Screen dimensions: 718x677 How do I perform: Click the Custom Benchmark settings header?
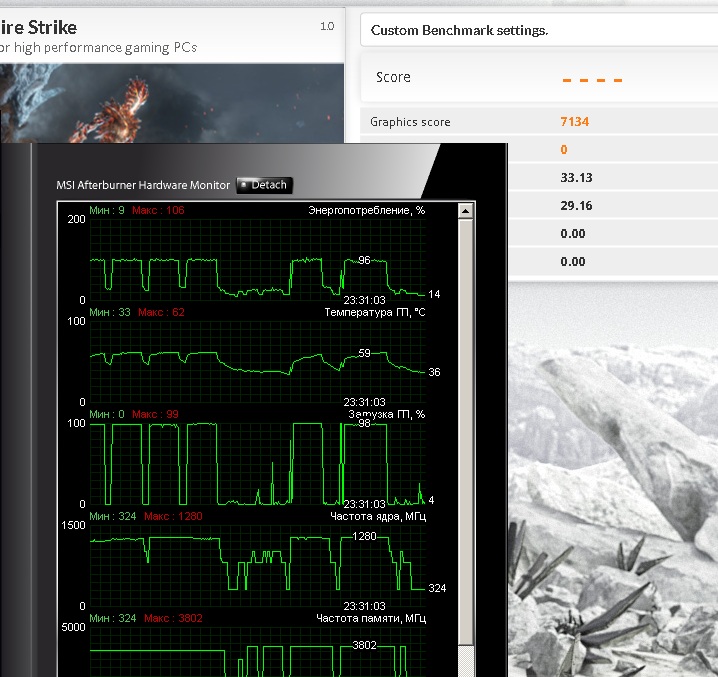coord(459,30)
